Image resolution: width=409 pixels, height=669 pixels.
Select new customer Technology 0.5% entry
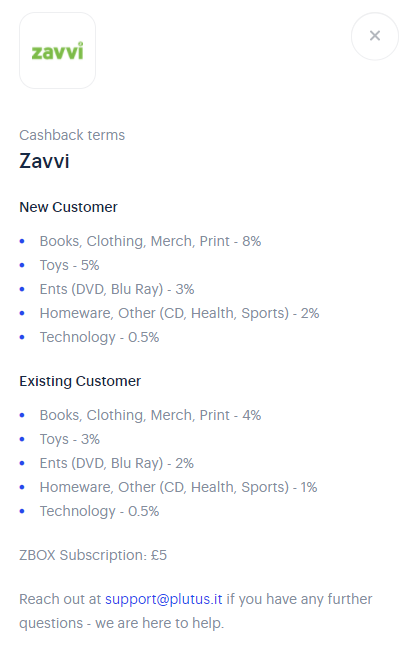(99, 337)
